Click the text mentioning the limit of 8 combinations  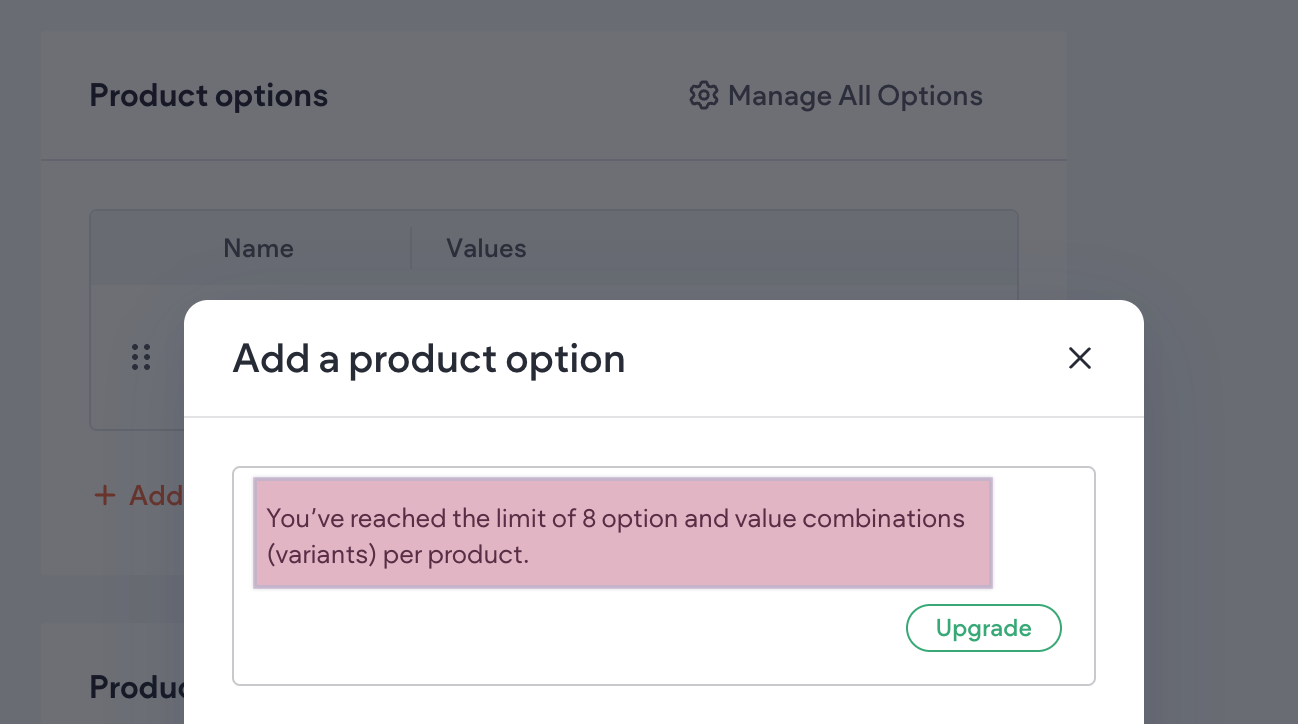coord(614,518)
